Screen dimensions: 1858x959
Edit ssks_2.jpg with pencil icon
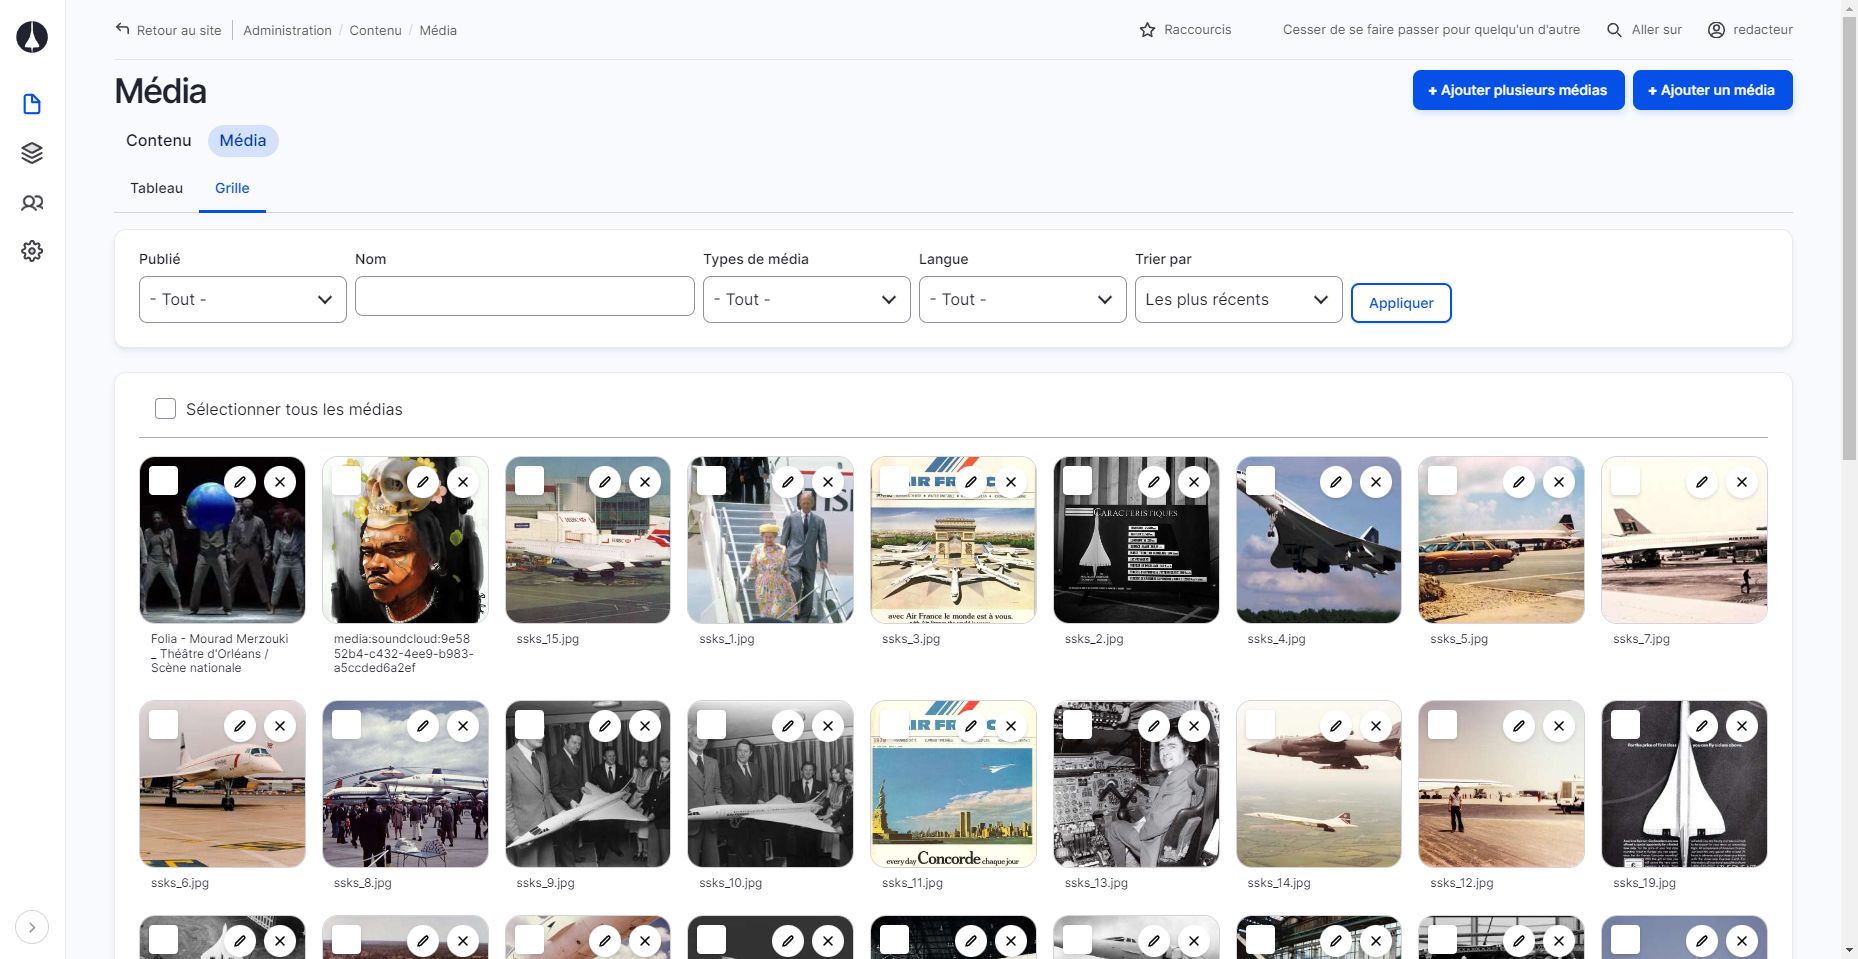tap(1154, 482)
